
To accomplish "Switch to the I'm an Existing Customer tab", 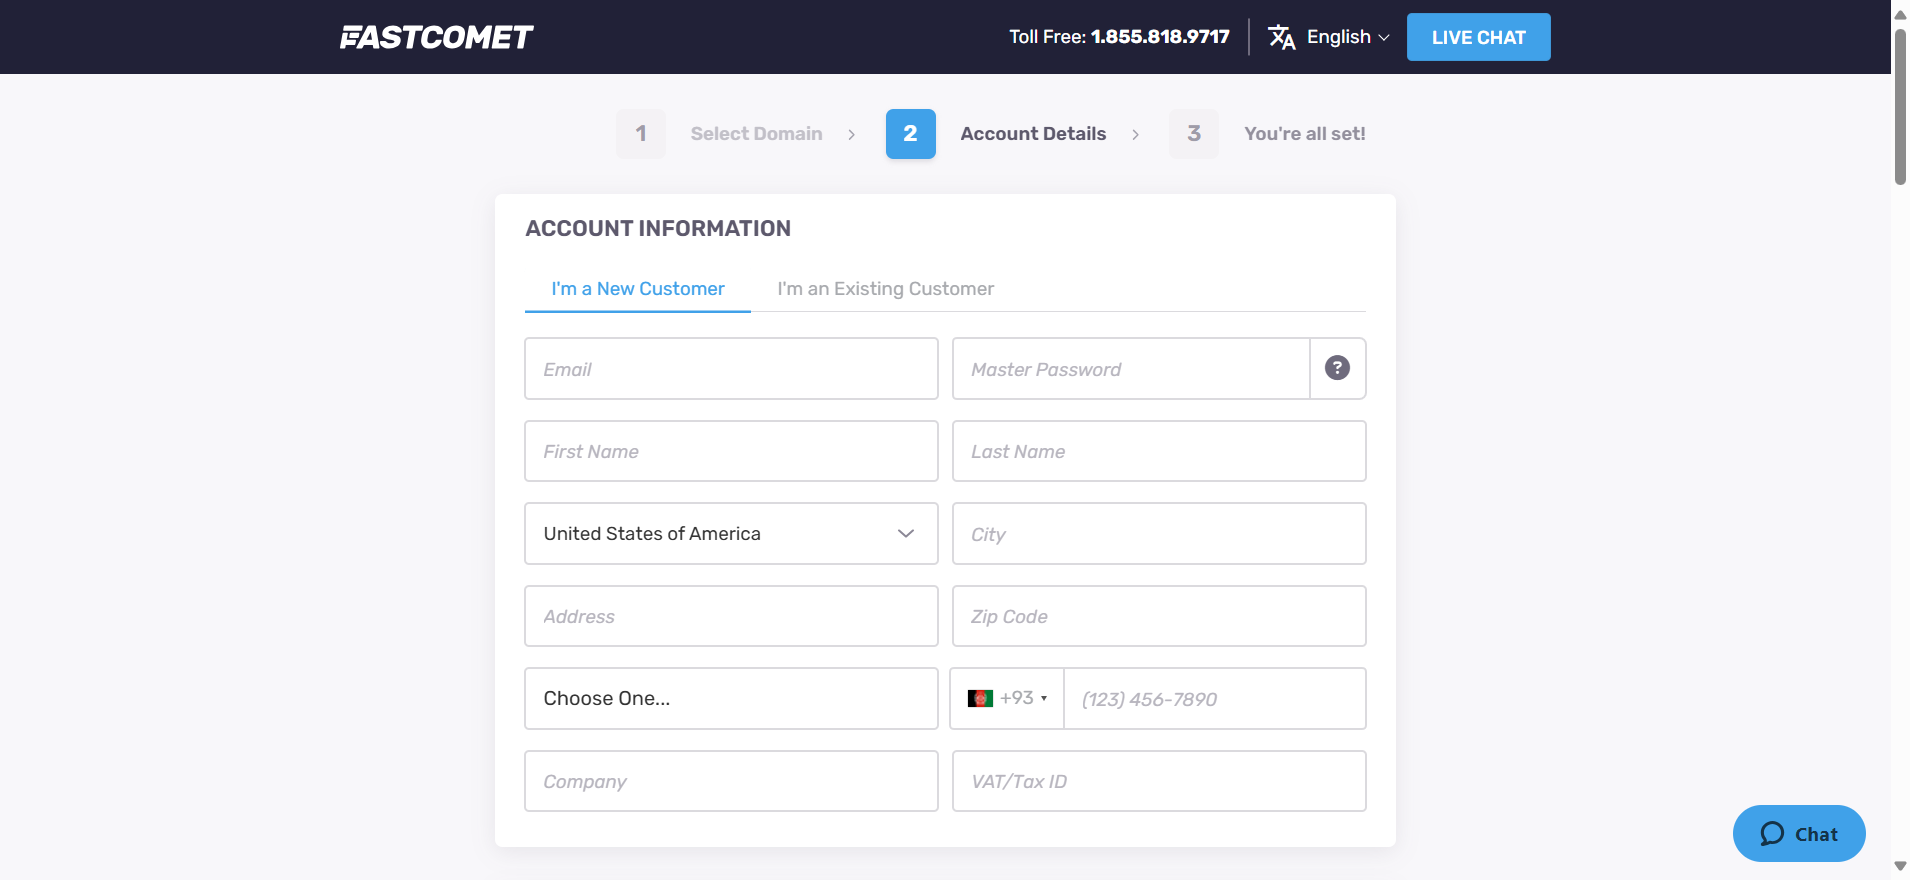I will [885, 289].
